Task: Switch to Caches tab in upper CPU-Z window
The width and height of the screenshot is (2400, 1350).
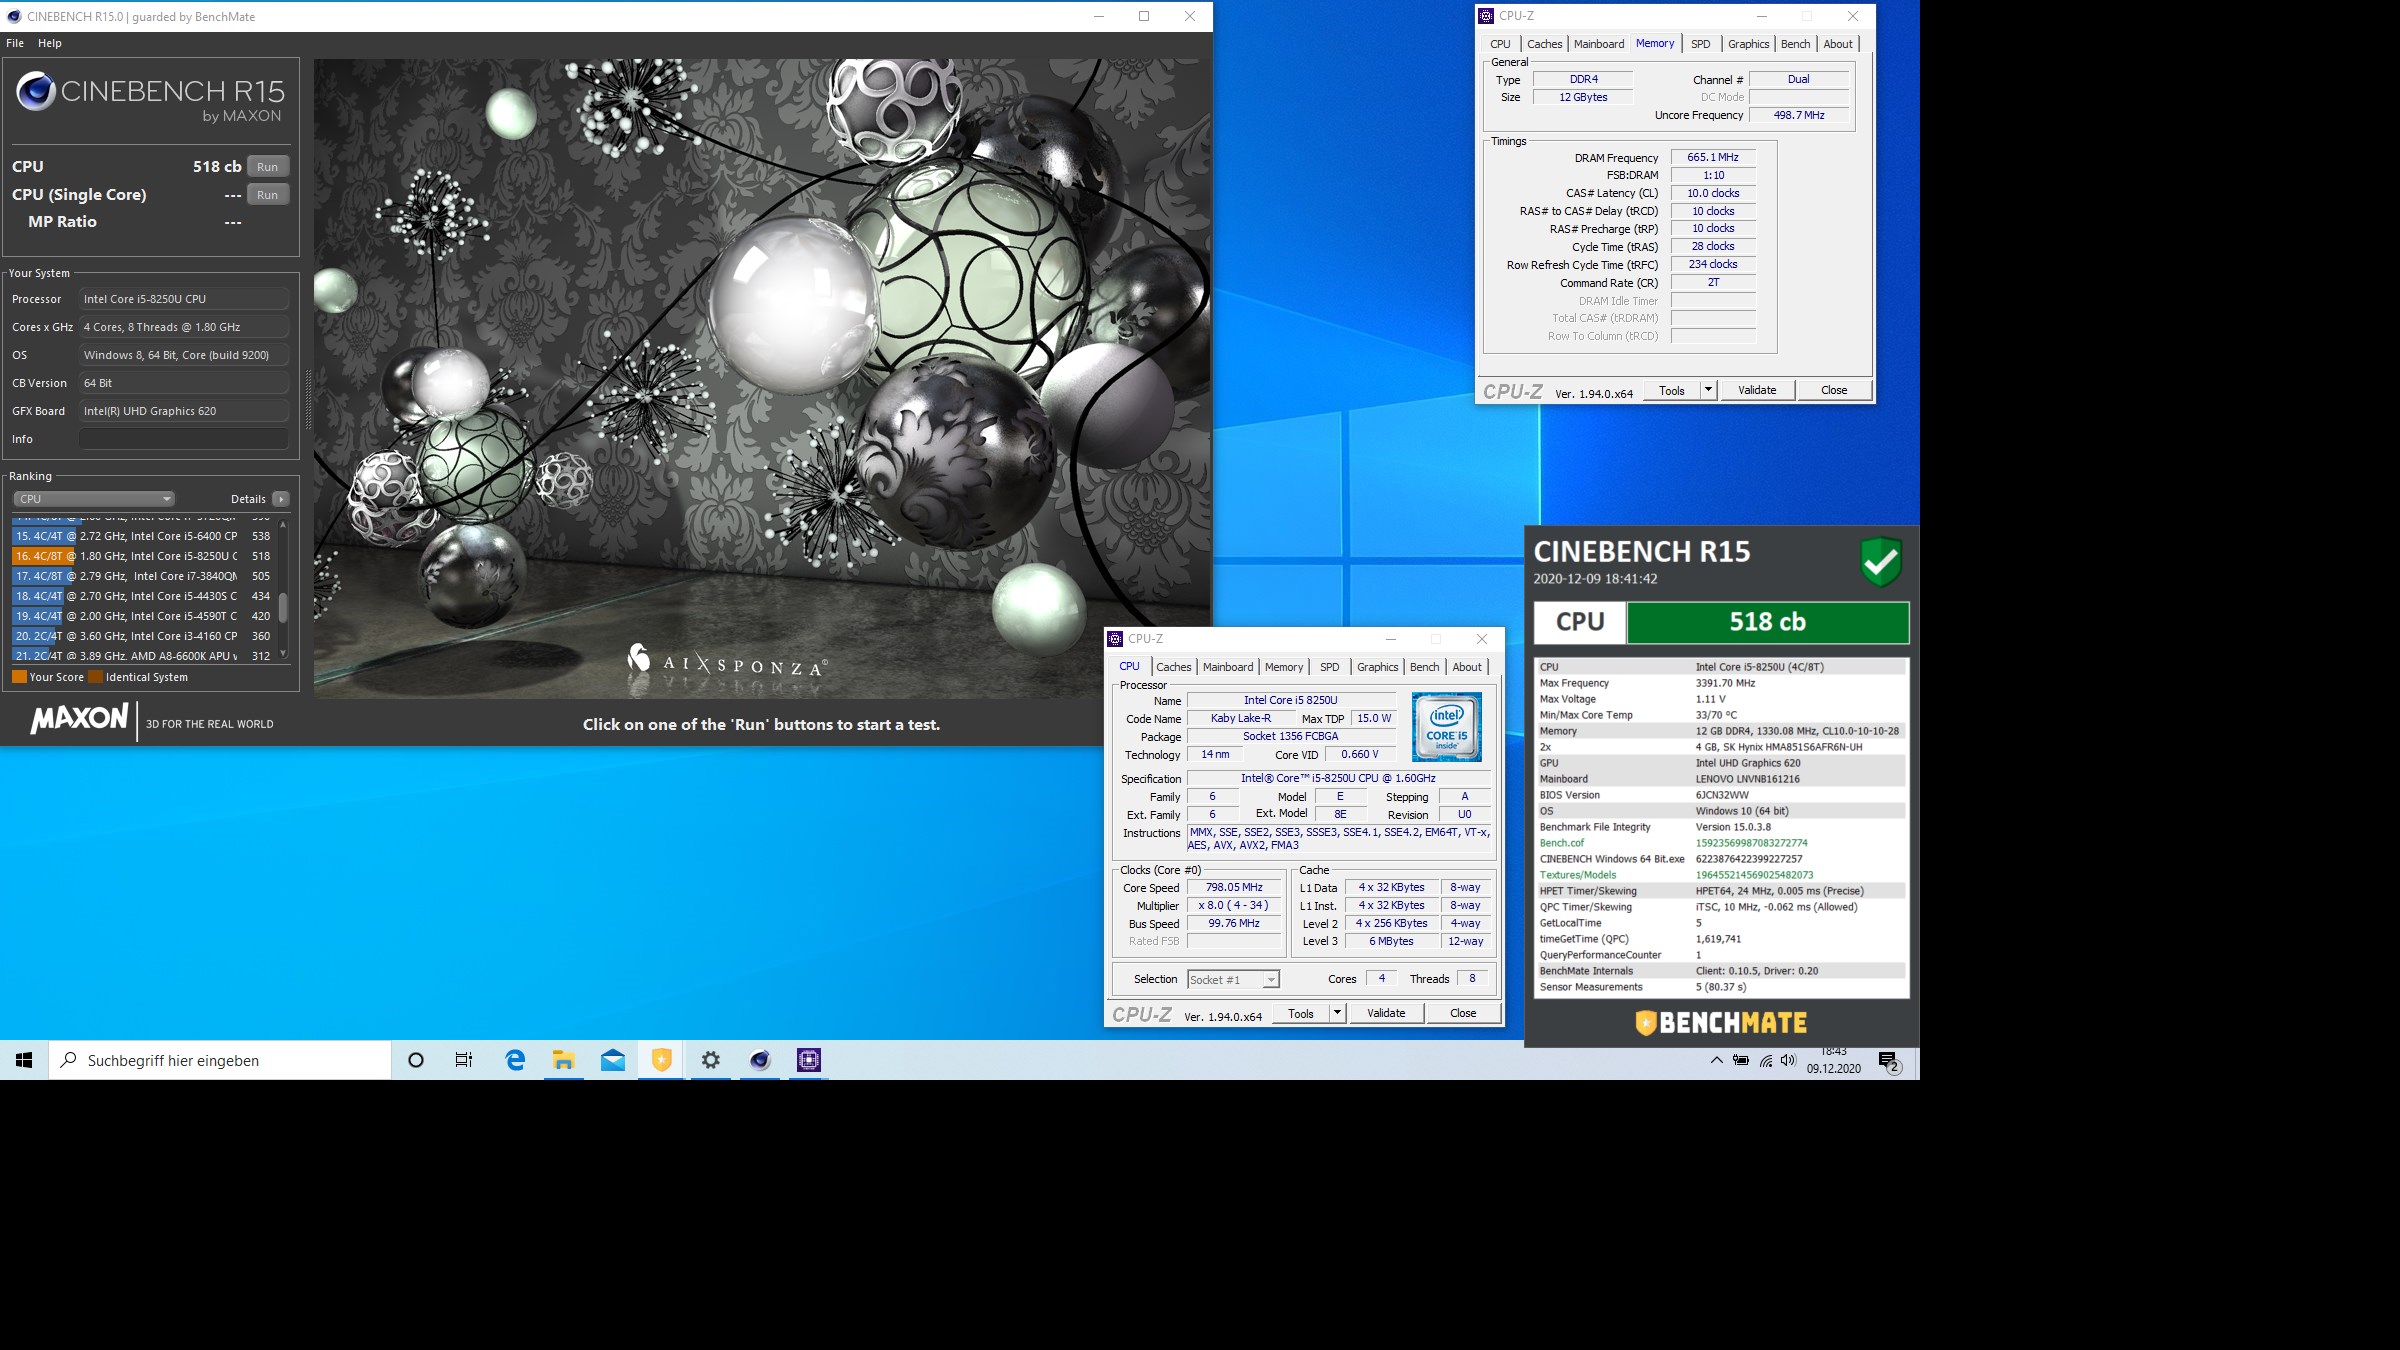Action: (1544, 44)
